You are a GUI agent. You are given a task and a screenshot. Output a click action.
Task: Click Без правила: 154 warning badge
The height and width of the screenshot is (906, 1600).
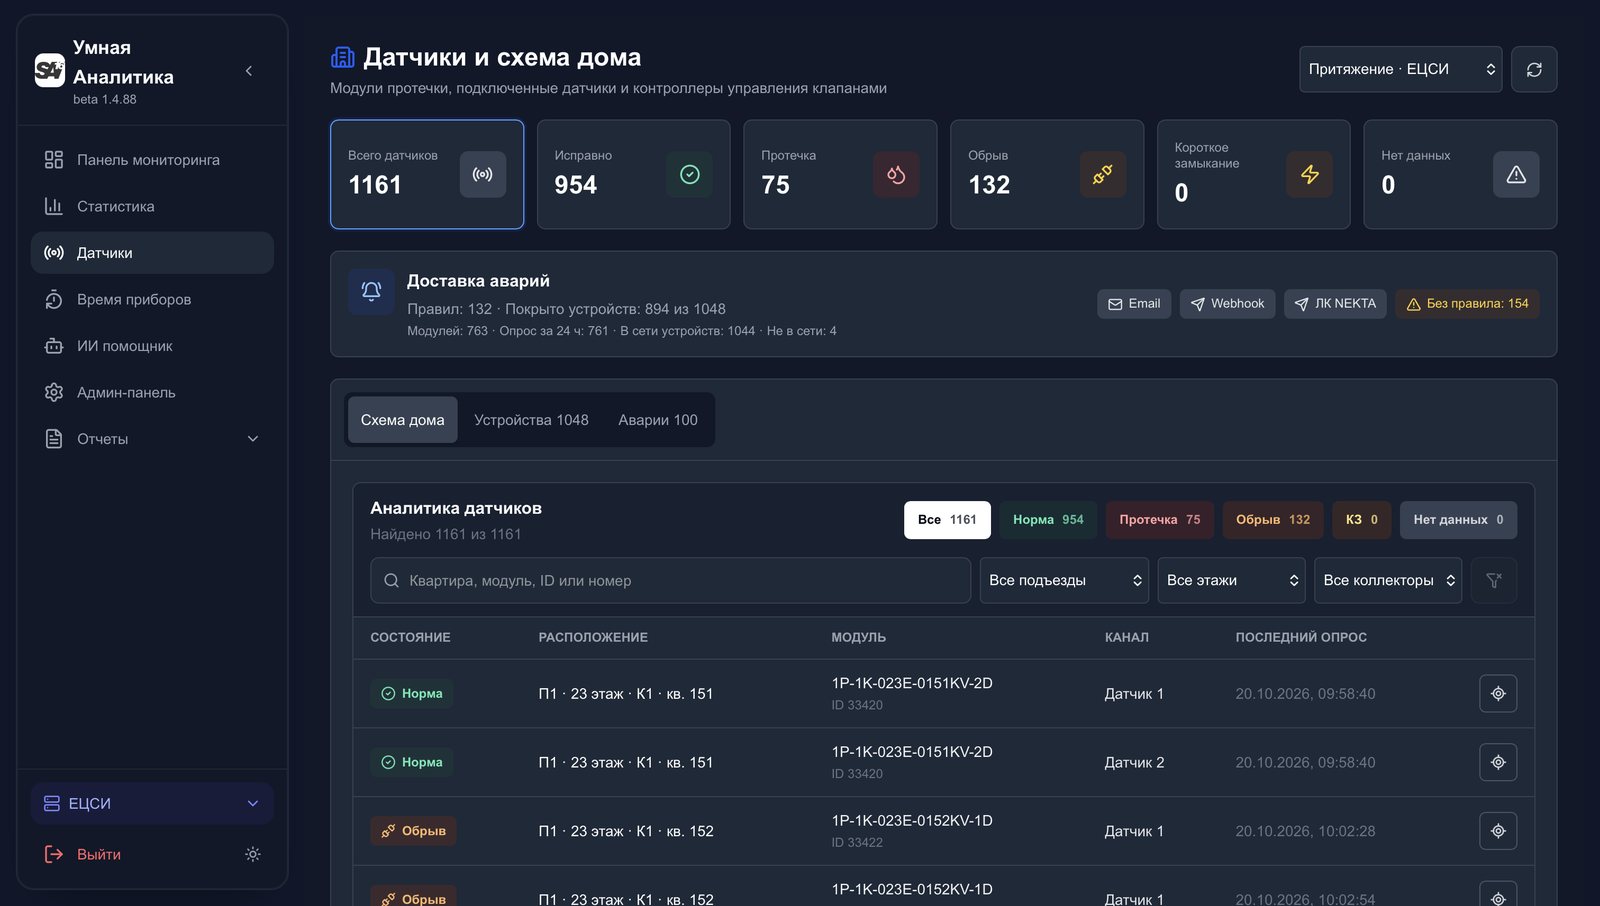1467,304
